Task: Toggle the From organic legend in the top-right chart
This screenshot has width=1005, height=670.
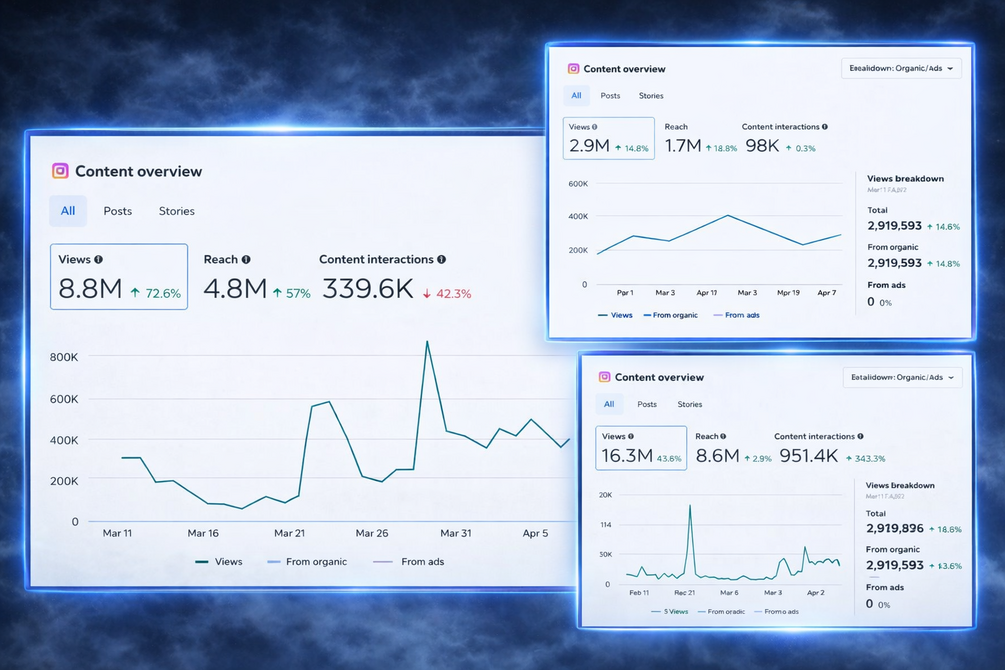Action: point(670,315)
